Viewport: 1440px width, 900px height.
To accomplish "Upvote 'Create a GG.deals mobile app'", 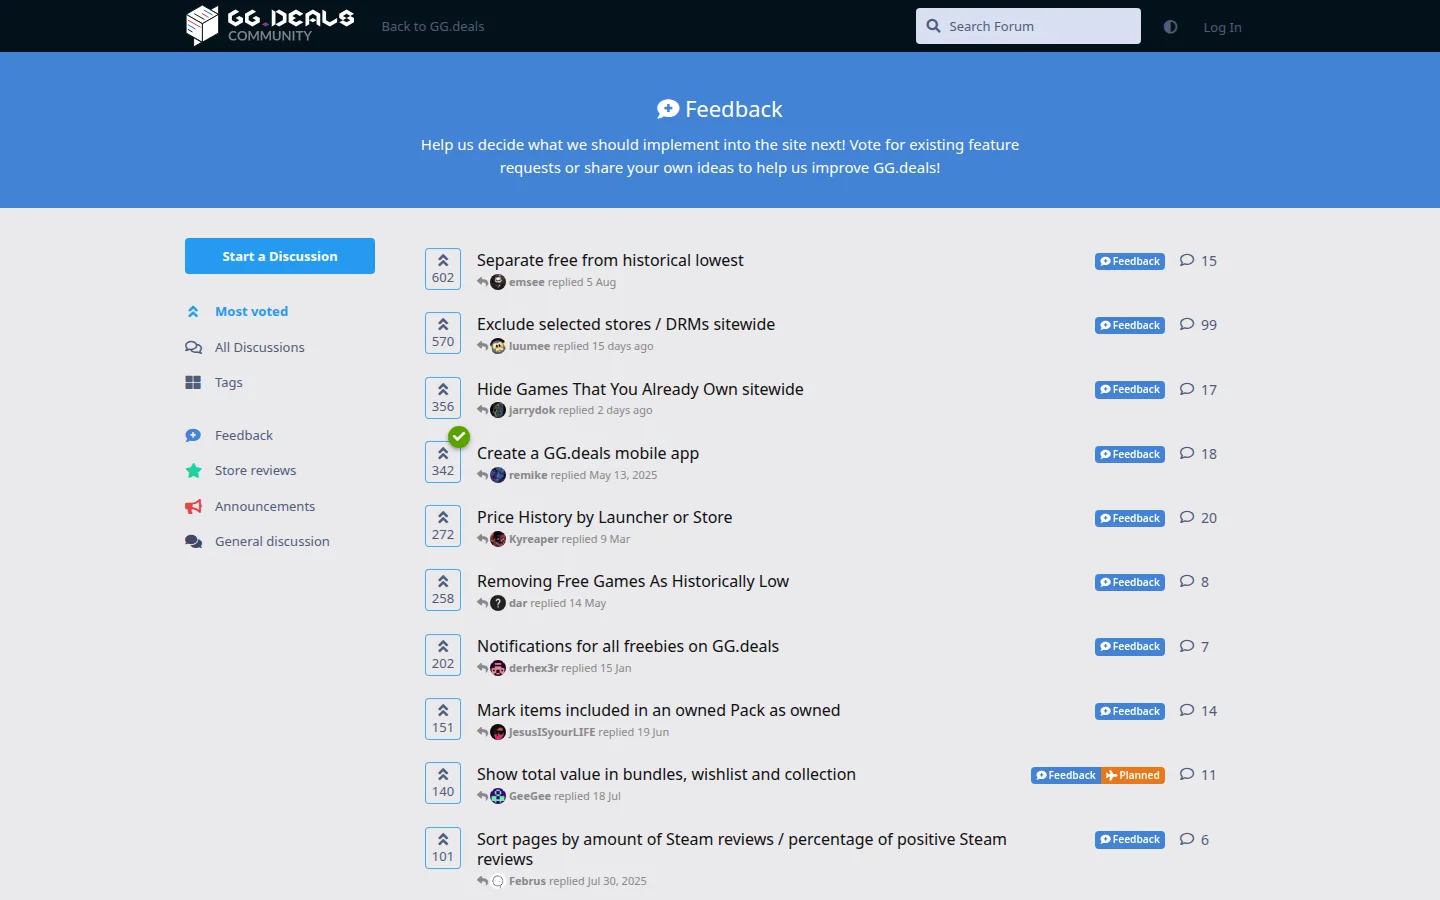I will tap(443, 462).
